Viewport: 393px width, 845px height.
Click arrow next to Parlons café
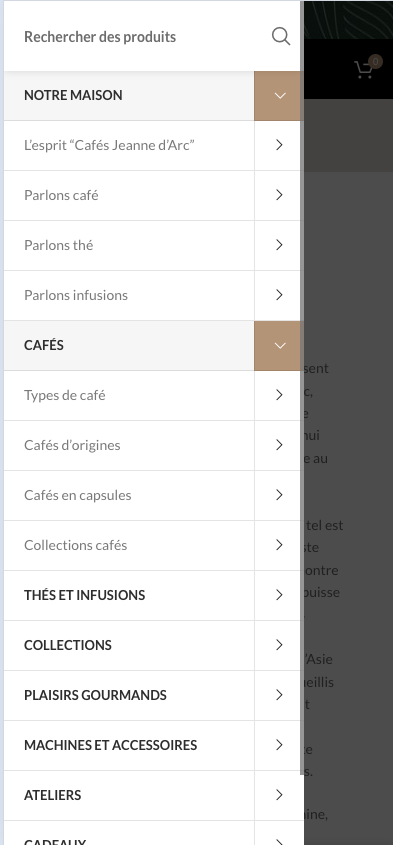(279, 195)
